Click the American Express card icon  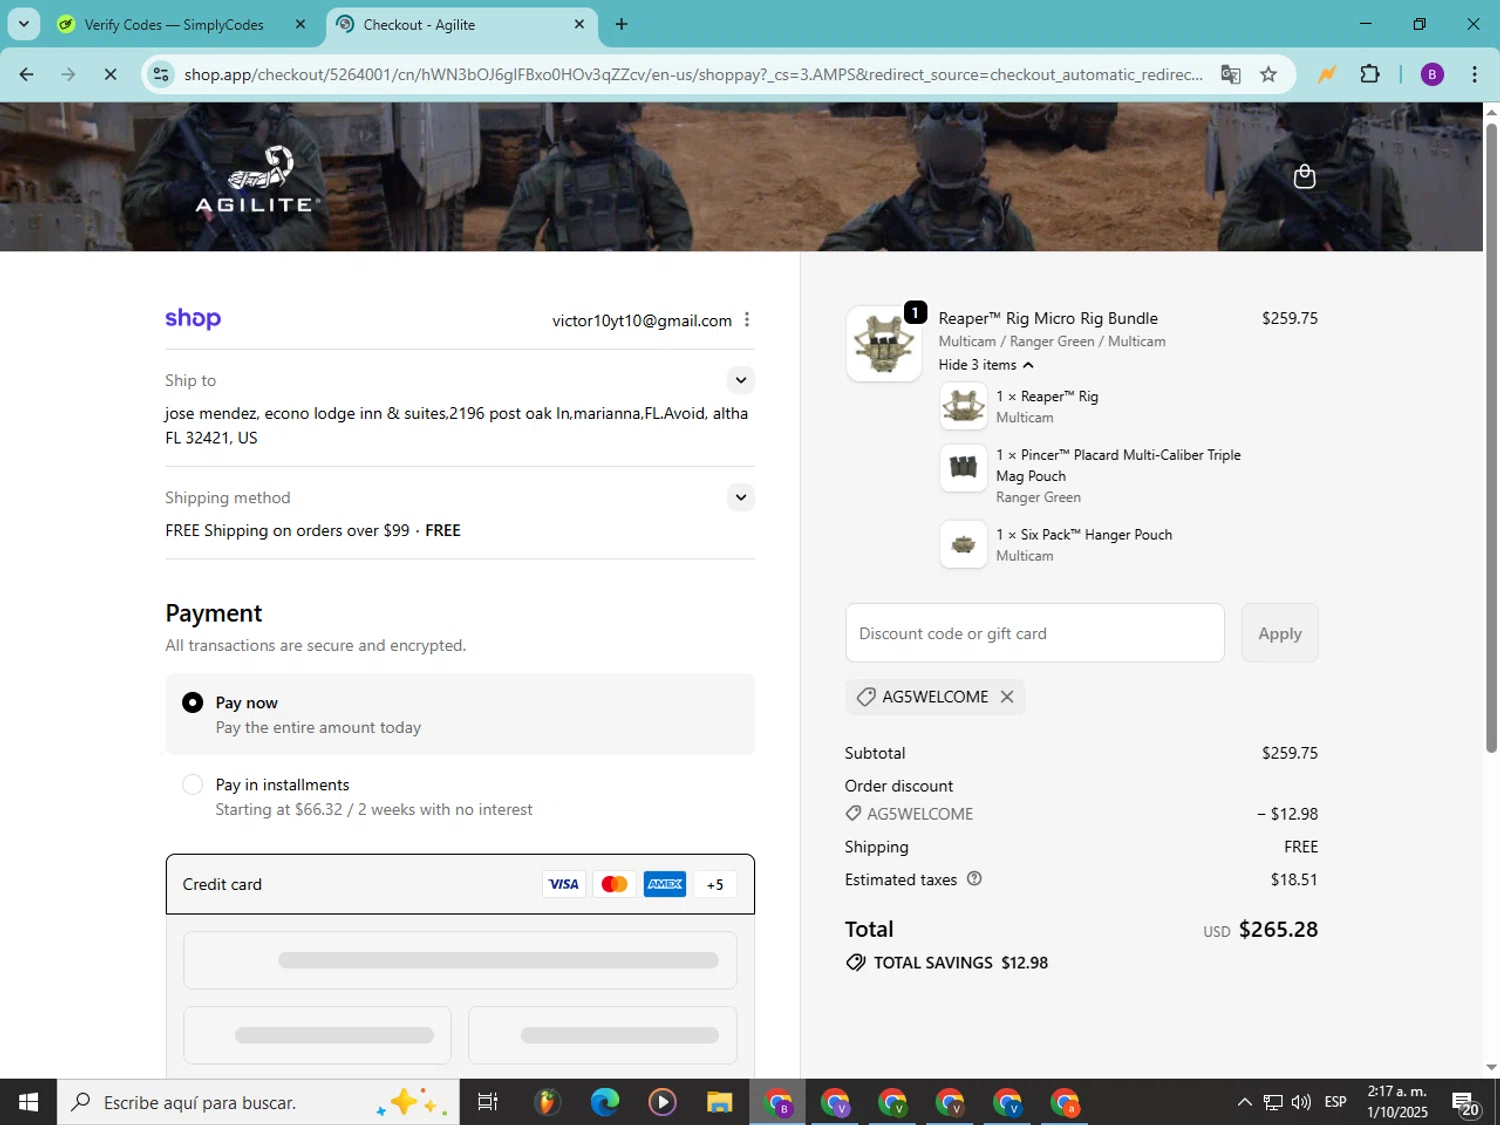665,884
